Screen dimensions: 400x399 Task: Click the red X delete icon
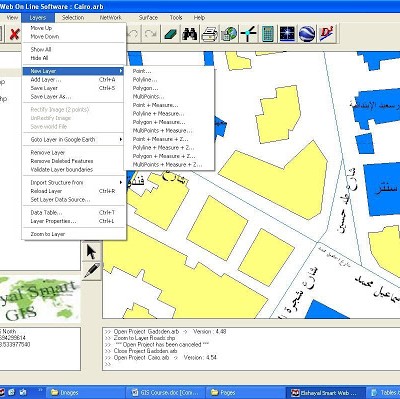[x=14, y=34]
